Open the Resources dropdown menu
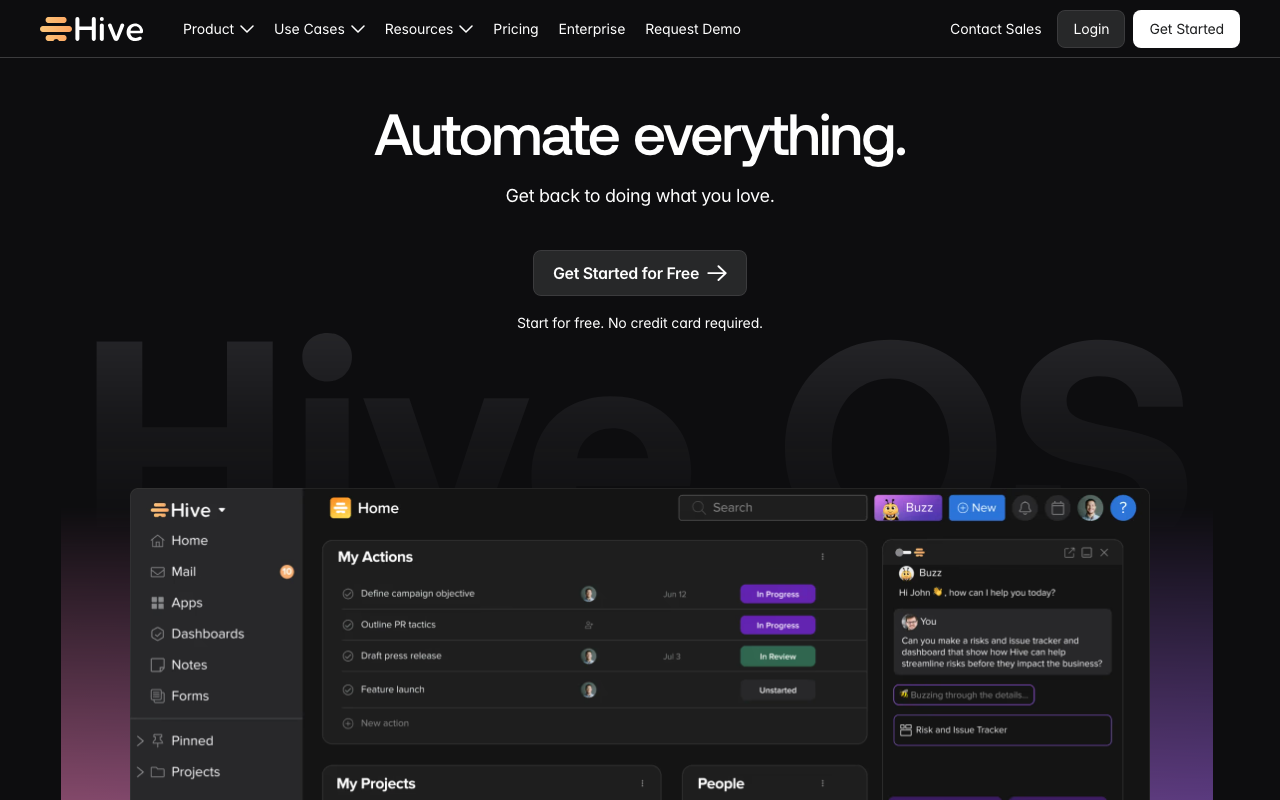1280x800 pixels. tap(429, 29)
